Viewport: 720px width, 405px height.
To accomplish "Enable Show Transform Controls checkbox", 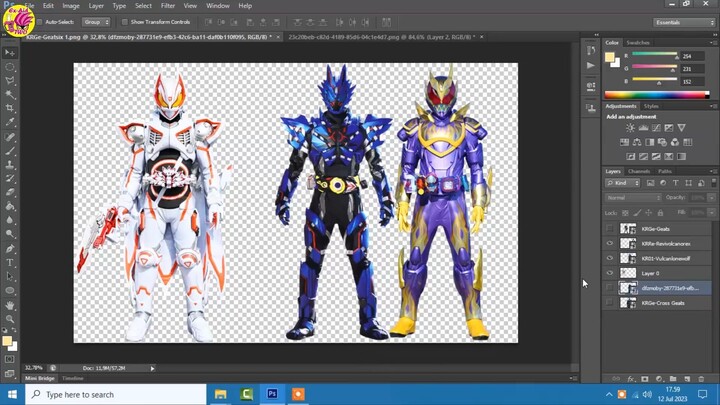I will point(124,22).
